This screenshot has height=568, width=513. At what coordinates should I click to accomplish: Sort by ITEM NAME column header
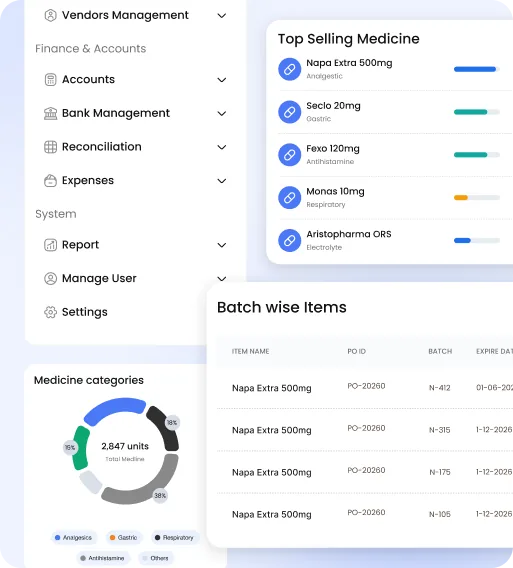click(250, 351)
